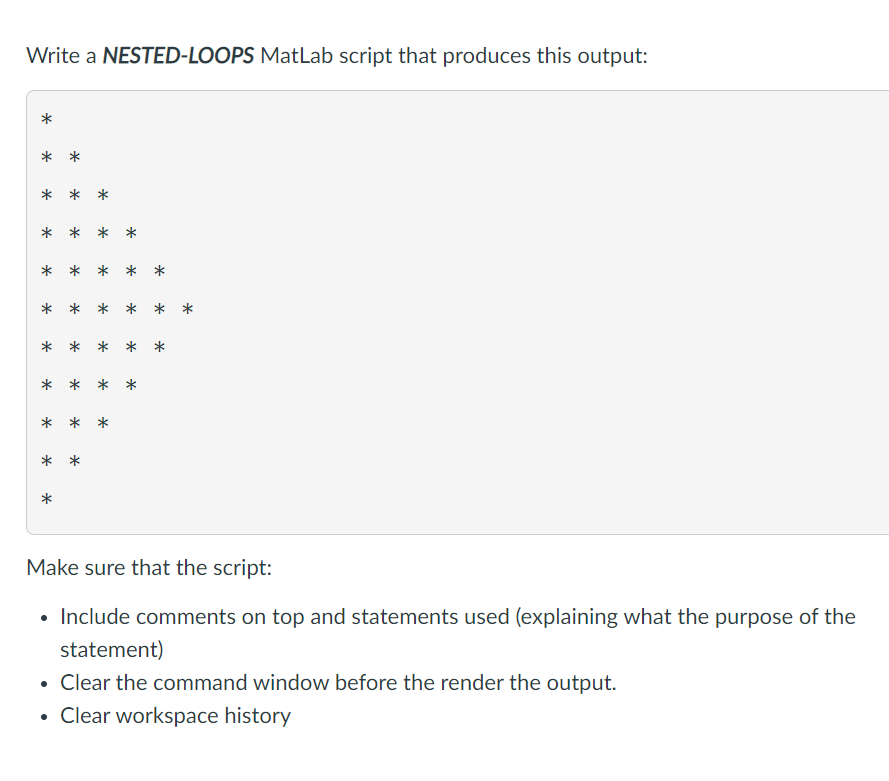889x781 pixels.
Task: Click the single asterisk on the first output row
Action: tap(46, 120)
